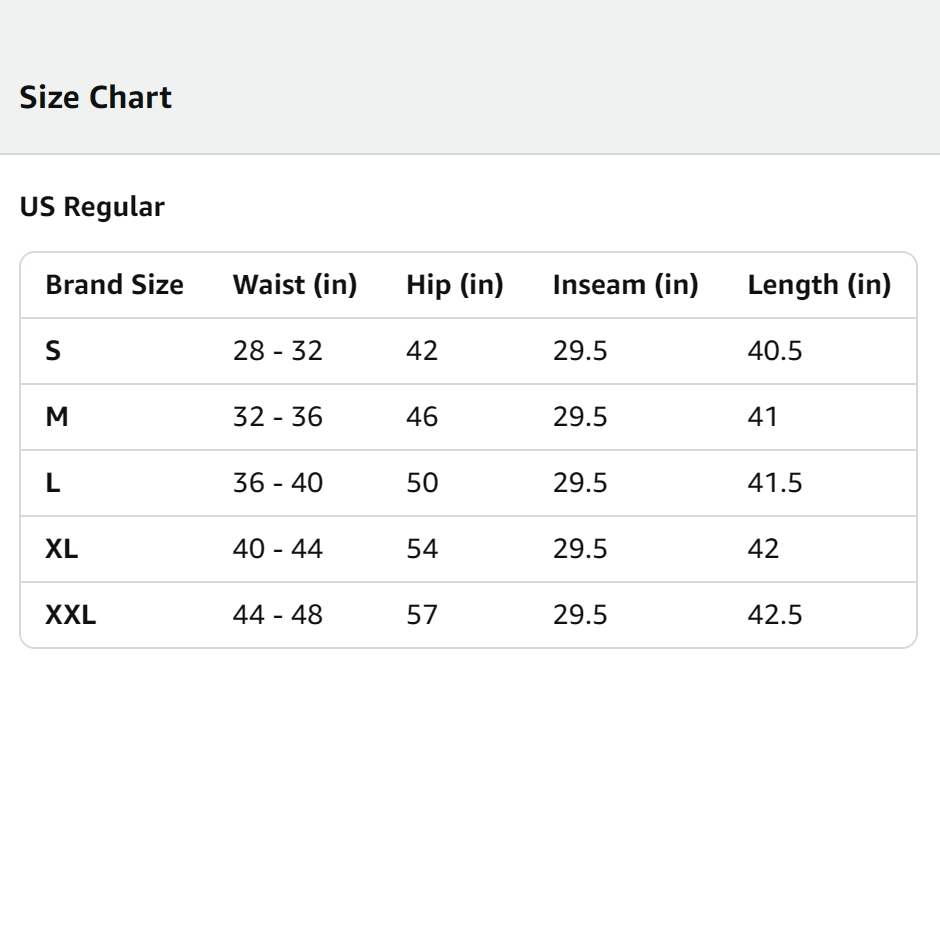Click the Size Chart heading
The width and height of the screenshot is (940, 940).
[x=95, y=98]
